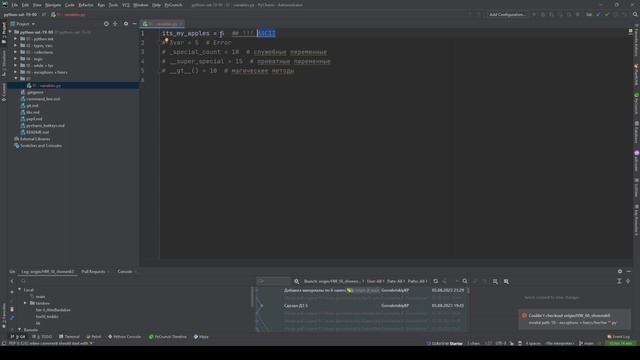Open Project panel gear settings
Screen dimensions: 640x360
126,24
